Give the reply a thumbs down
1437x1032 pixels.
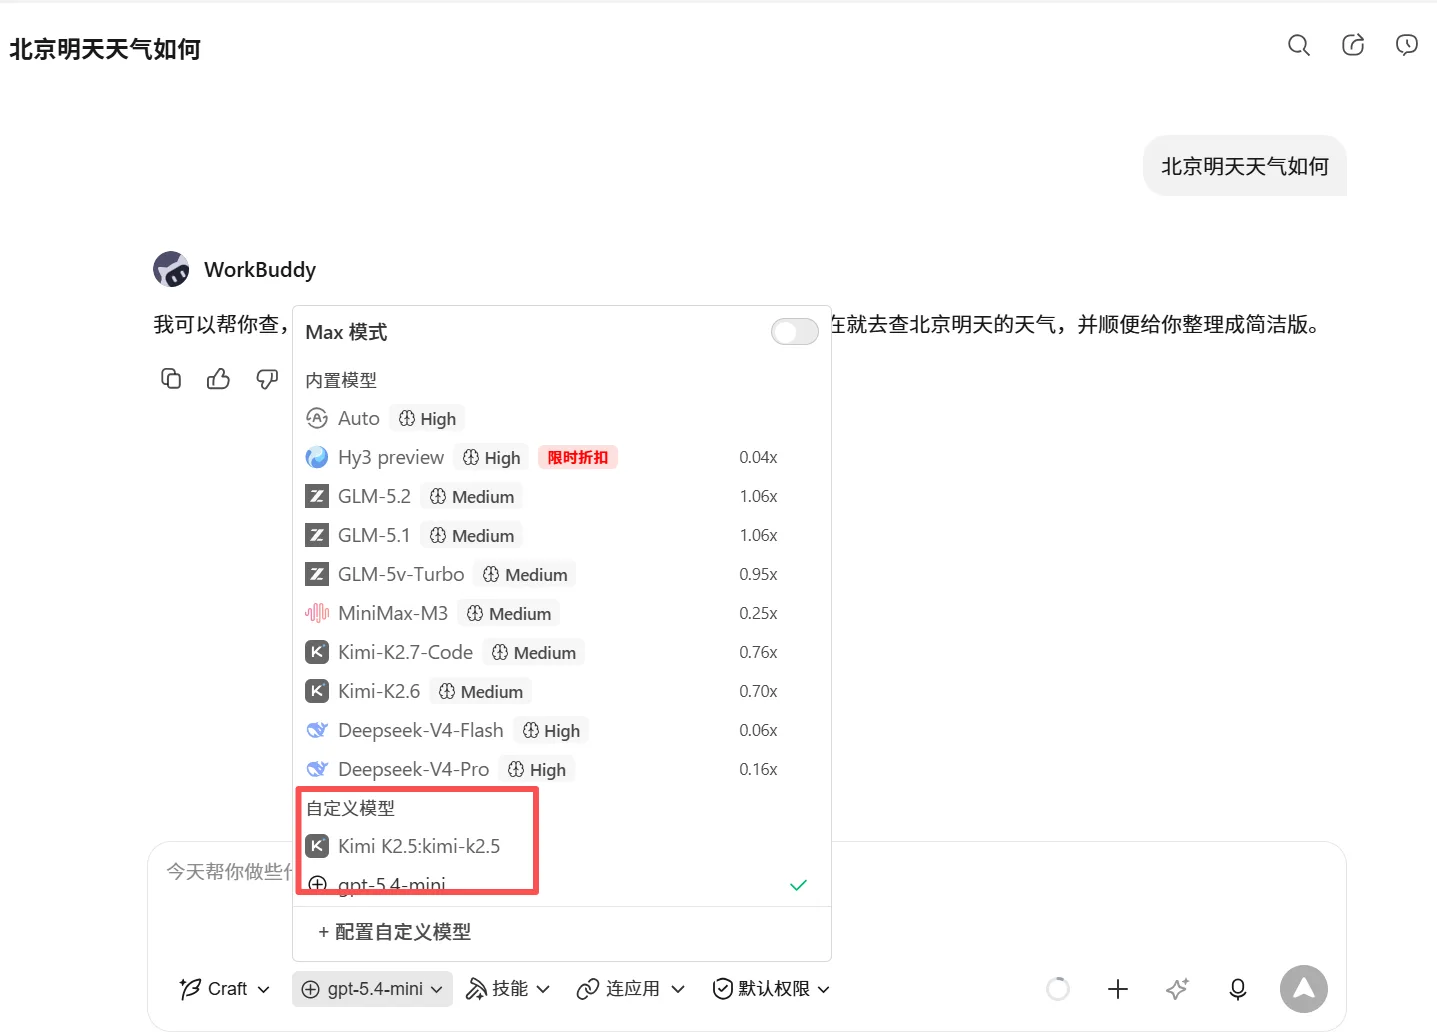[267, 378]
